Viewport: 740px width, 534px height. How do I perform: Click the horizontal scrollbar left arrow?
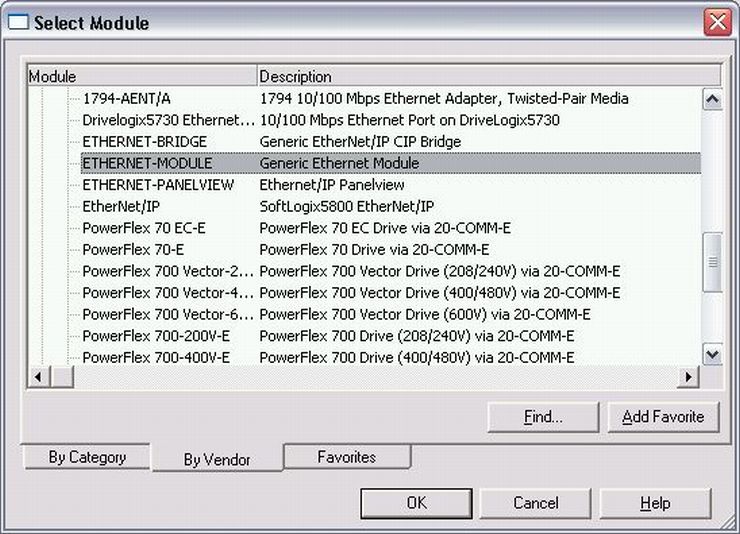point(39,377)
